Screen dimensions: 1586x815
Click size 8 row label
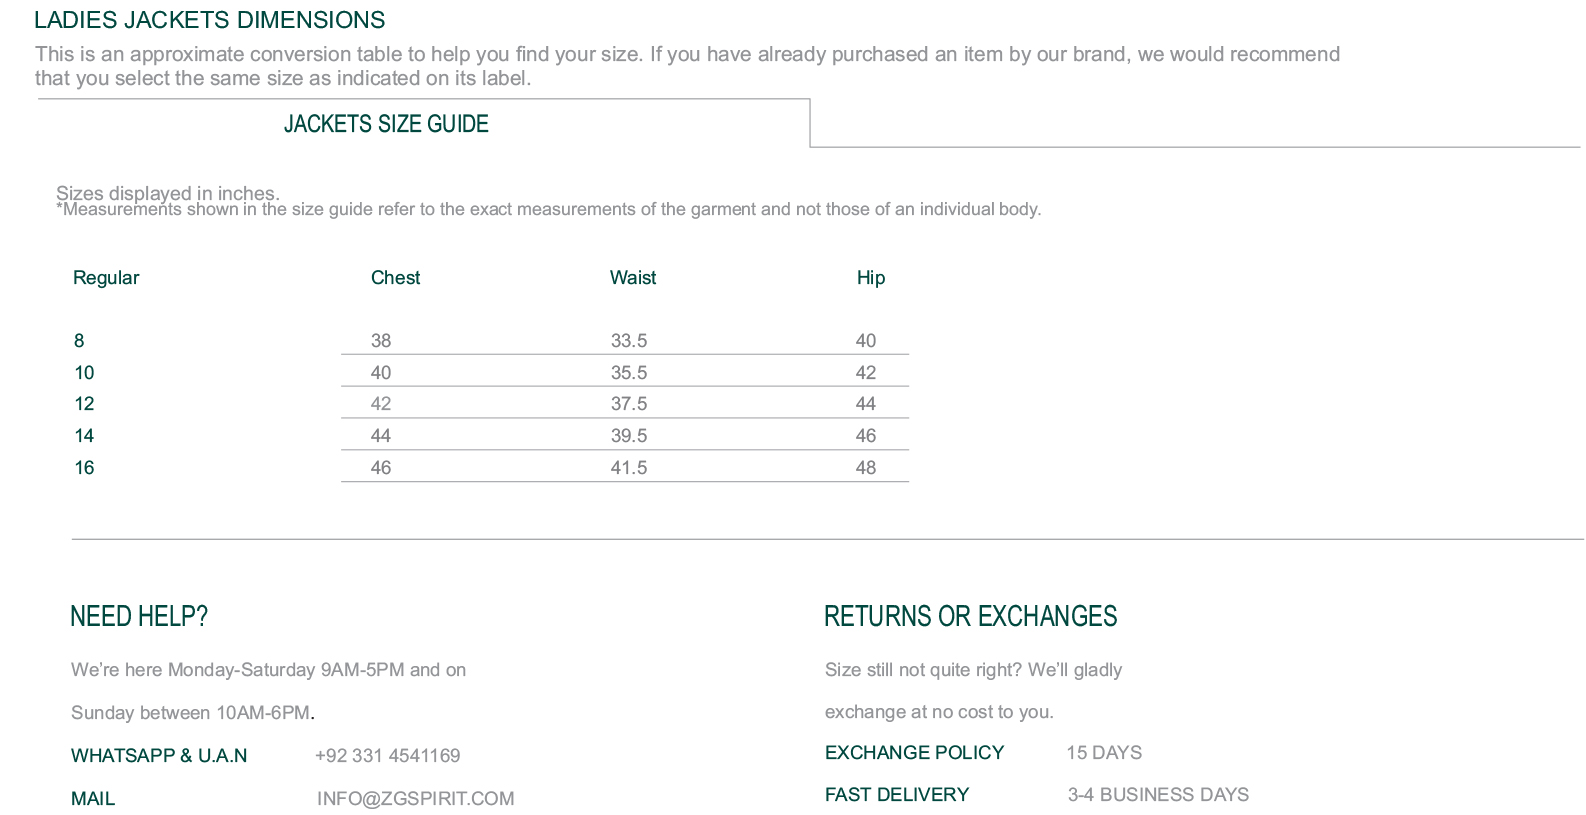coord(79,341)
